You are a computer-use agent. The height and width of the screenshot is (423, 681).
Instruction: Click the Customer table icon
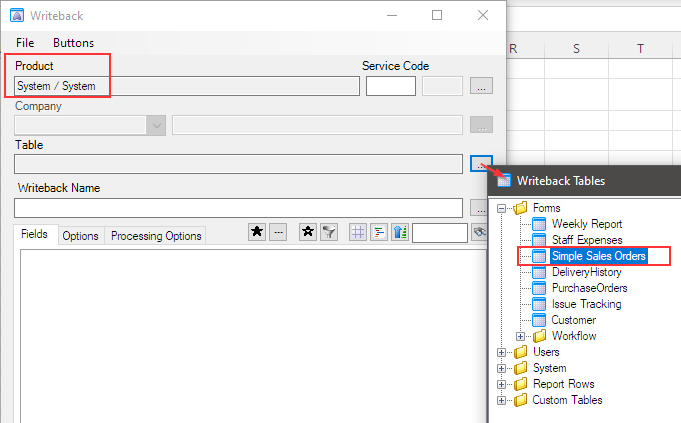(x=539, y=320)
